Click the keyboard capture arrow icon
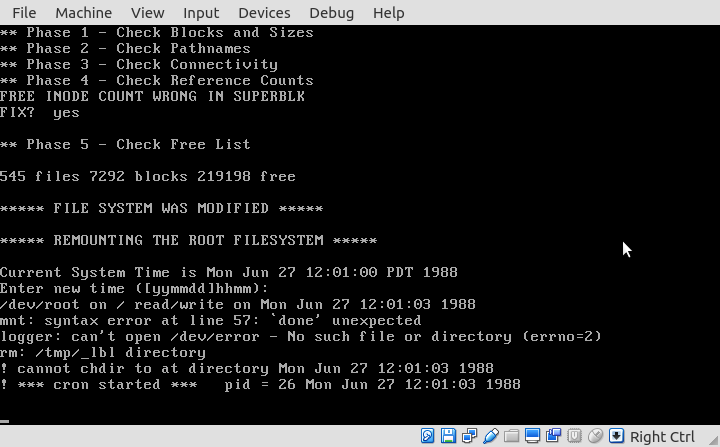 [617, 436]
